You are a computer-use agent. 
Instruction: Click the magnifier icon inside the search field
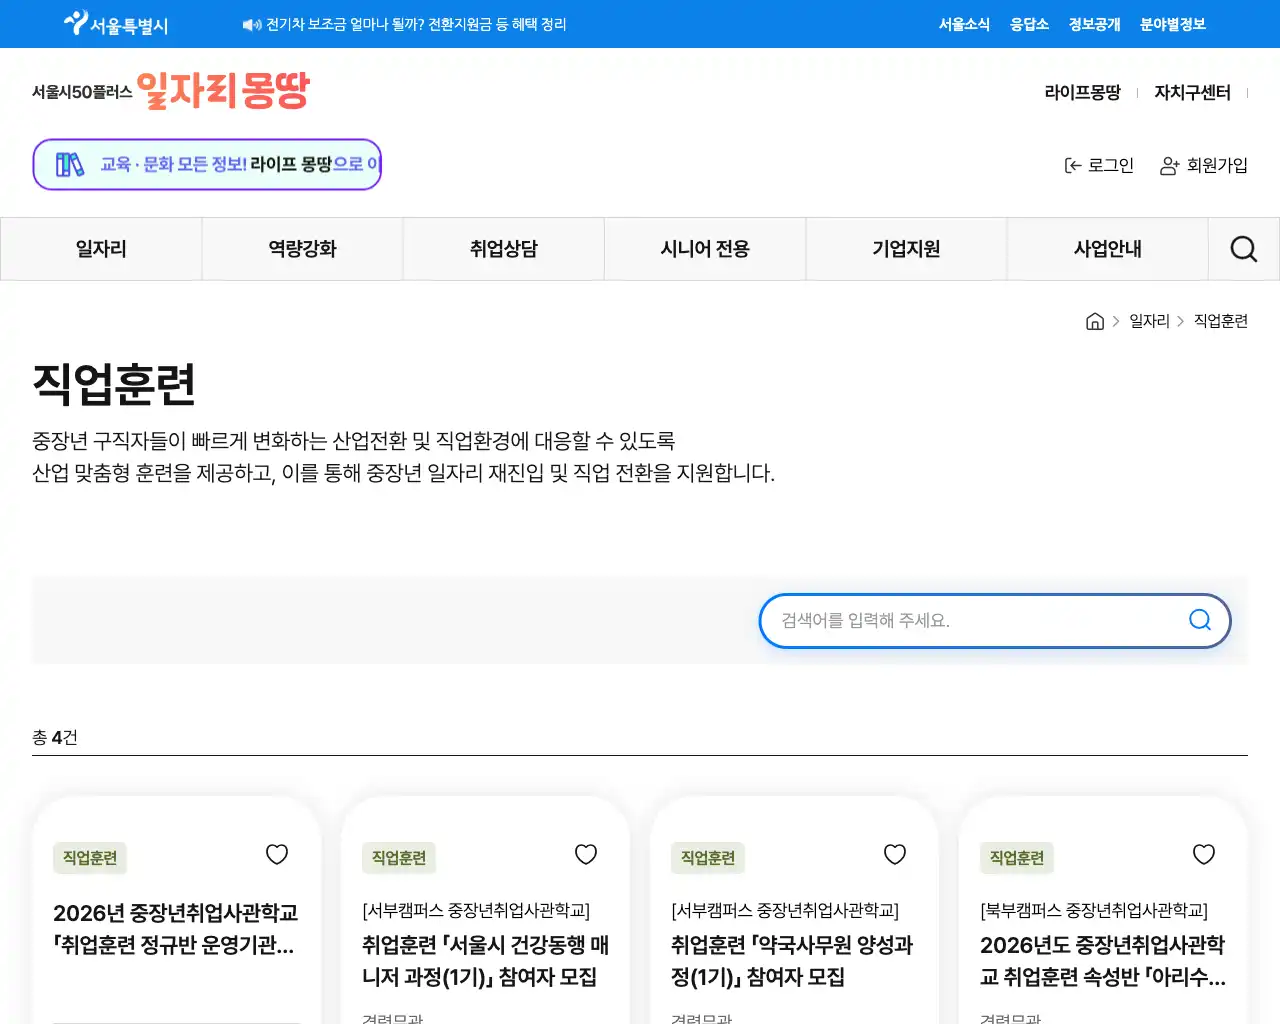1199,620
